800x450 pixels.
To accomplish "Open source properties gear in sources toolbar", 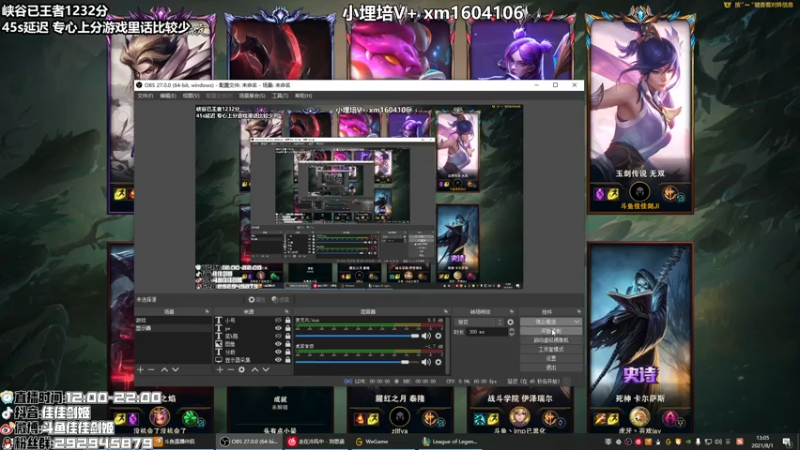I will coord(242,369).
